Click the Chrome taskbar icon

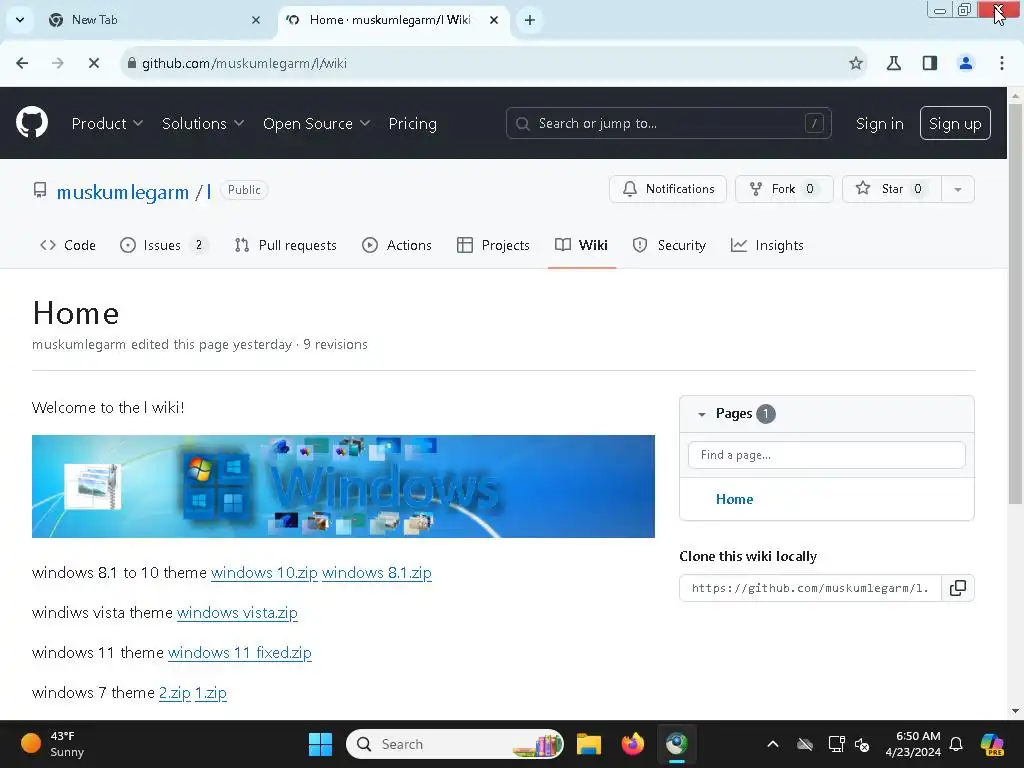tap(677, 744)
